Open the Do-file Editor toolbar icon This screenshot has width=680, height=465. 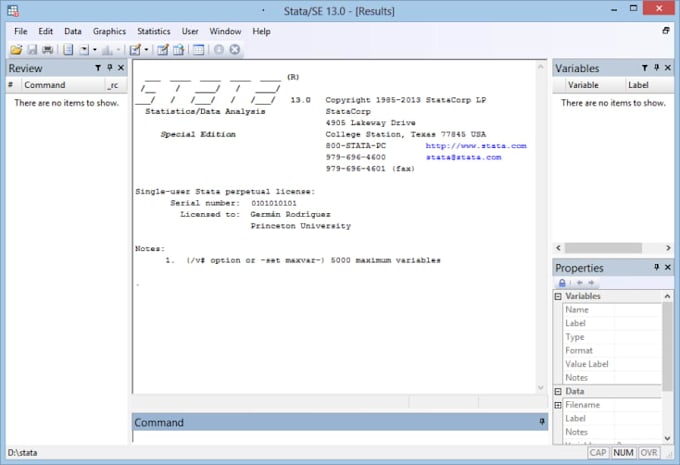coord(135,50)
